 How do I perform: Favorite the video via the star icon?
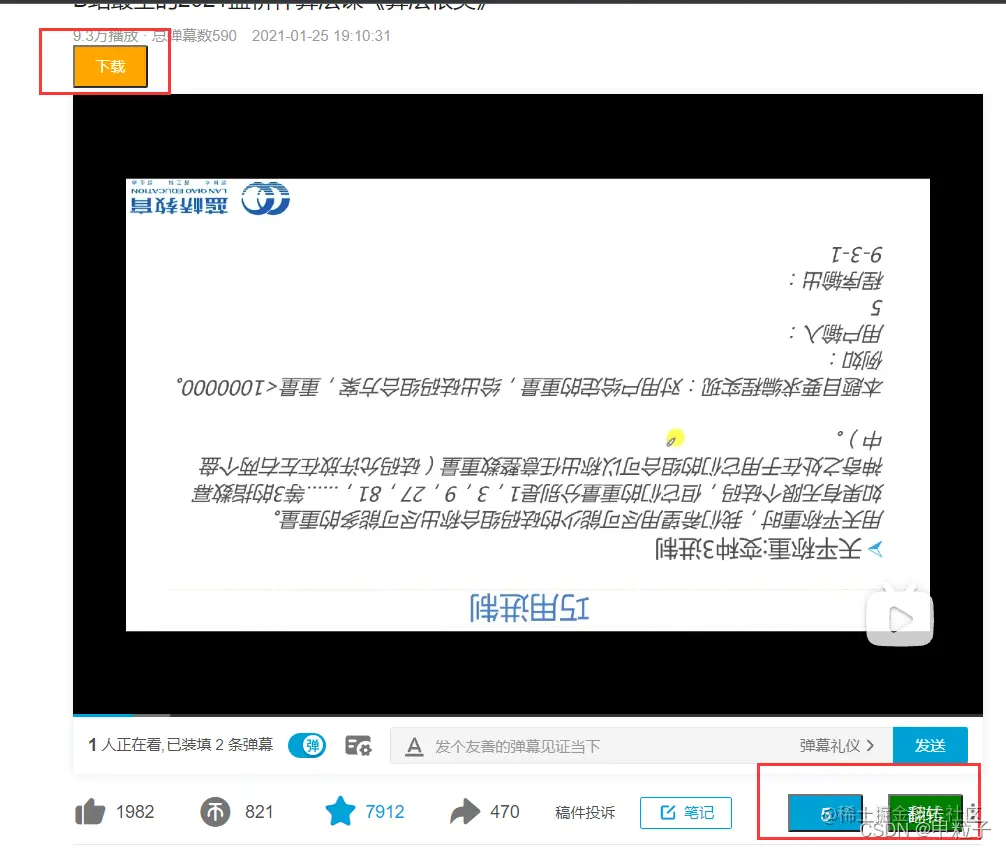(337, 811)
